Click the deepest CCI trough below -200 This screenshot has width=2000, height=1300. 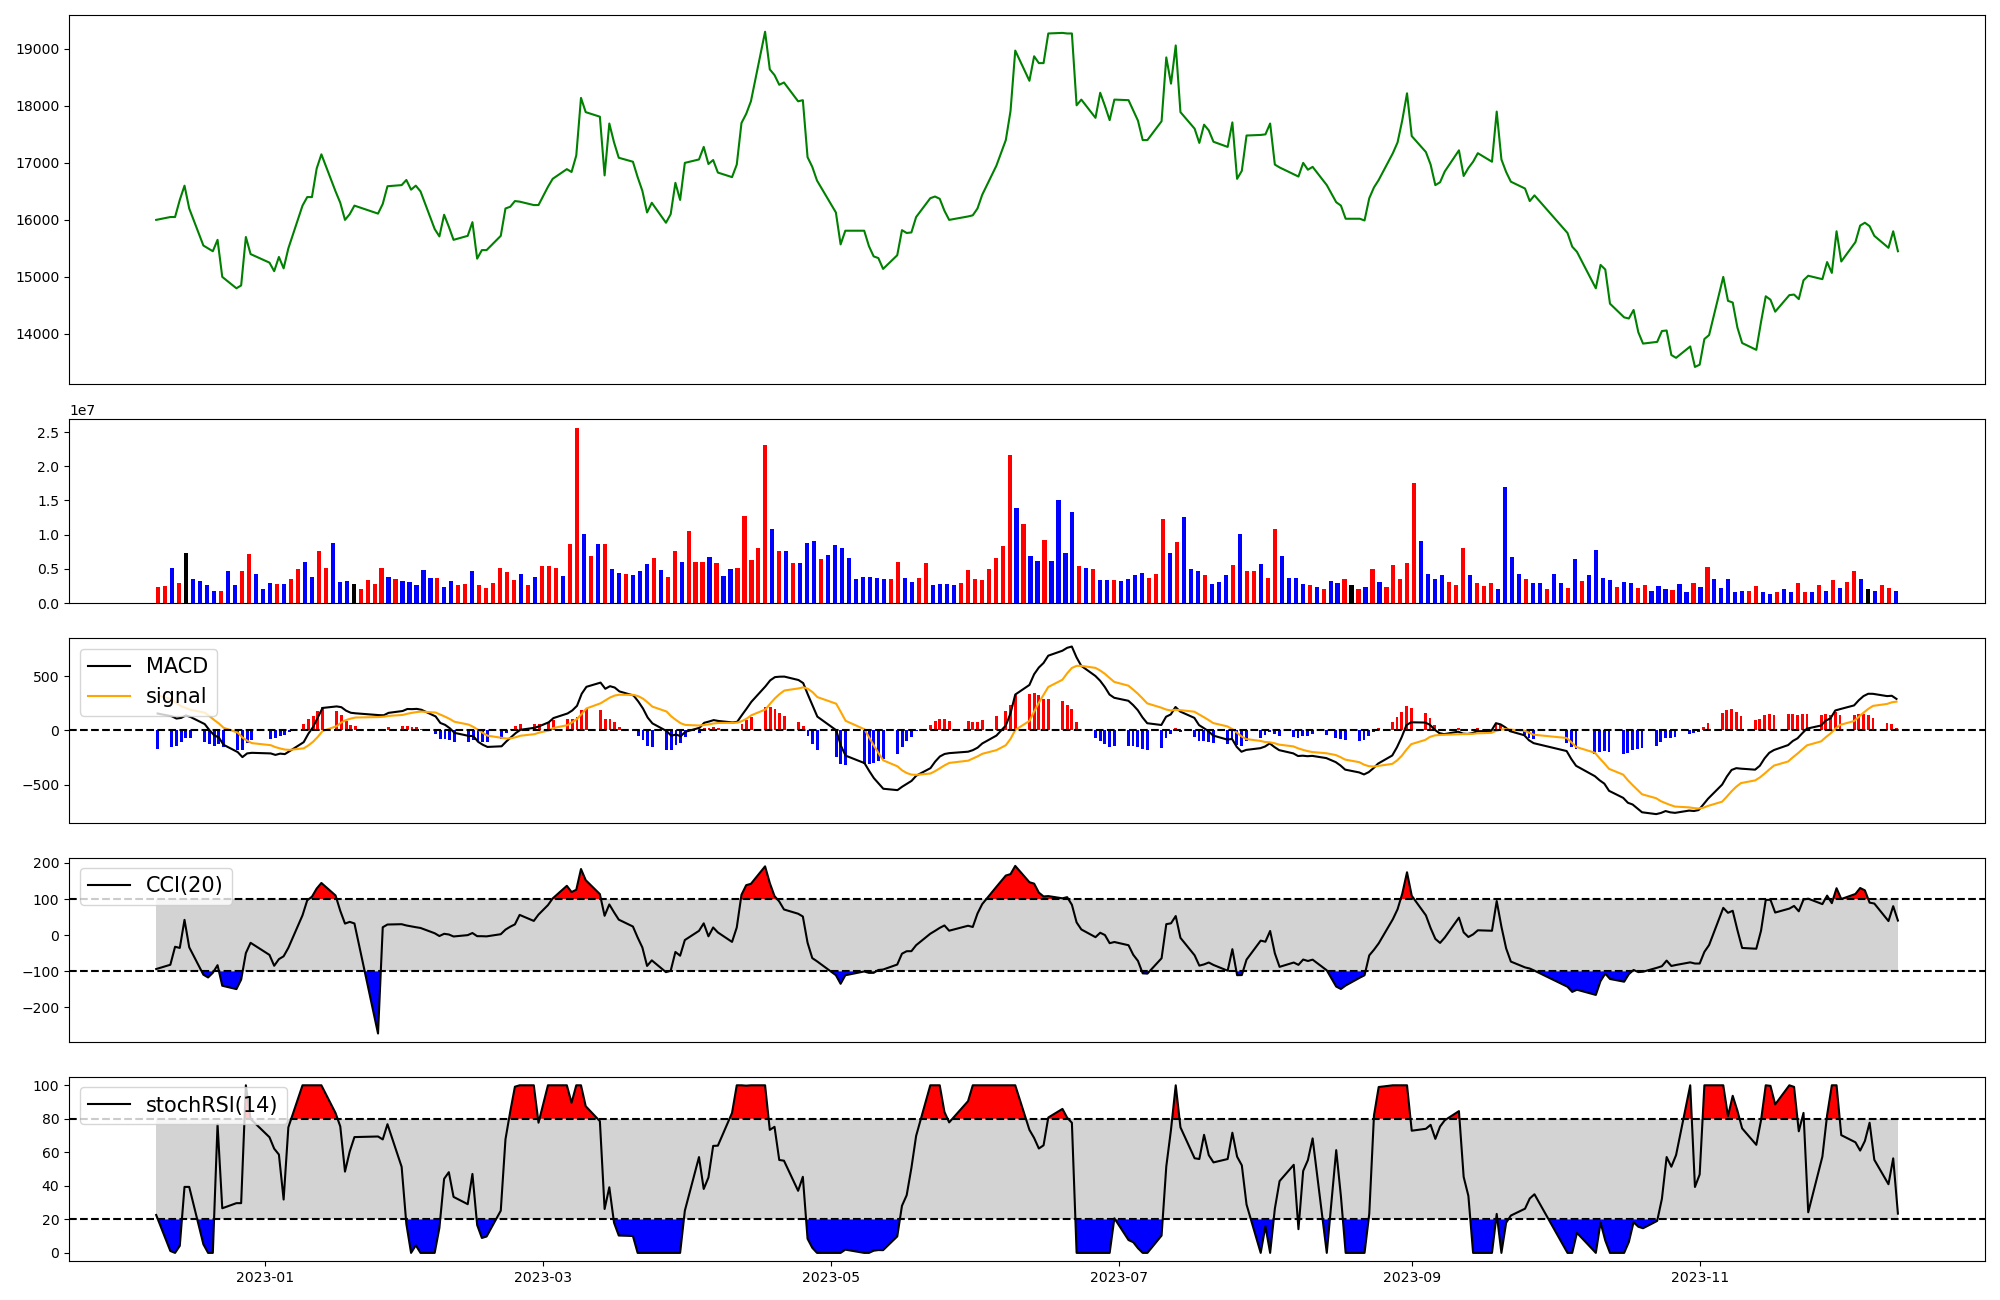point(377,1030)
